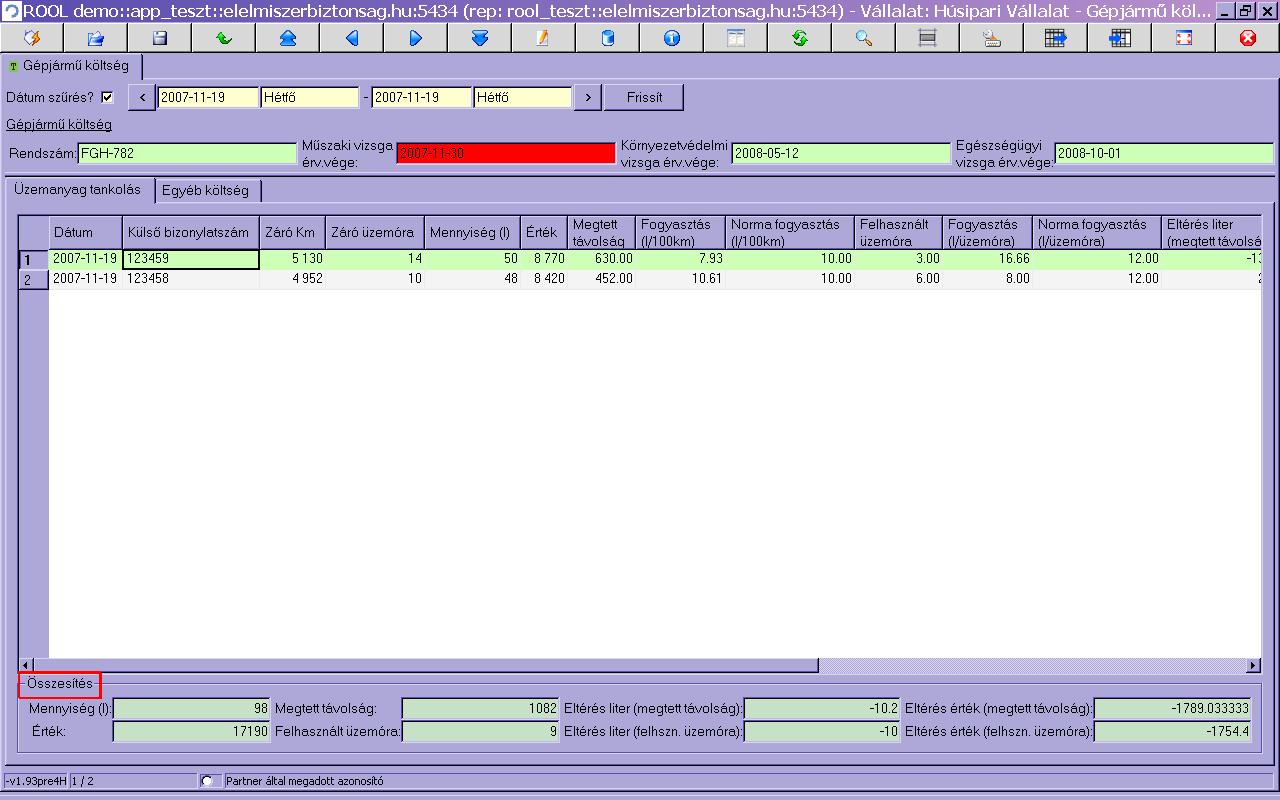Image resolution: width=1280 pixels, height=800 pixels.
Task: Click the Egészségügyi vizsga date 2008-10-01
Action: 1164,153
